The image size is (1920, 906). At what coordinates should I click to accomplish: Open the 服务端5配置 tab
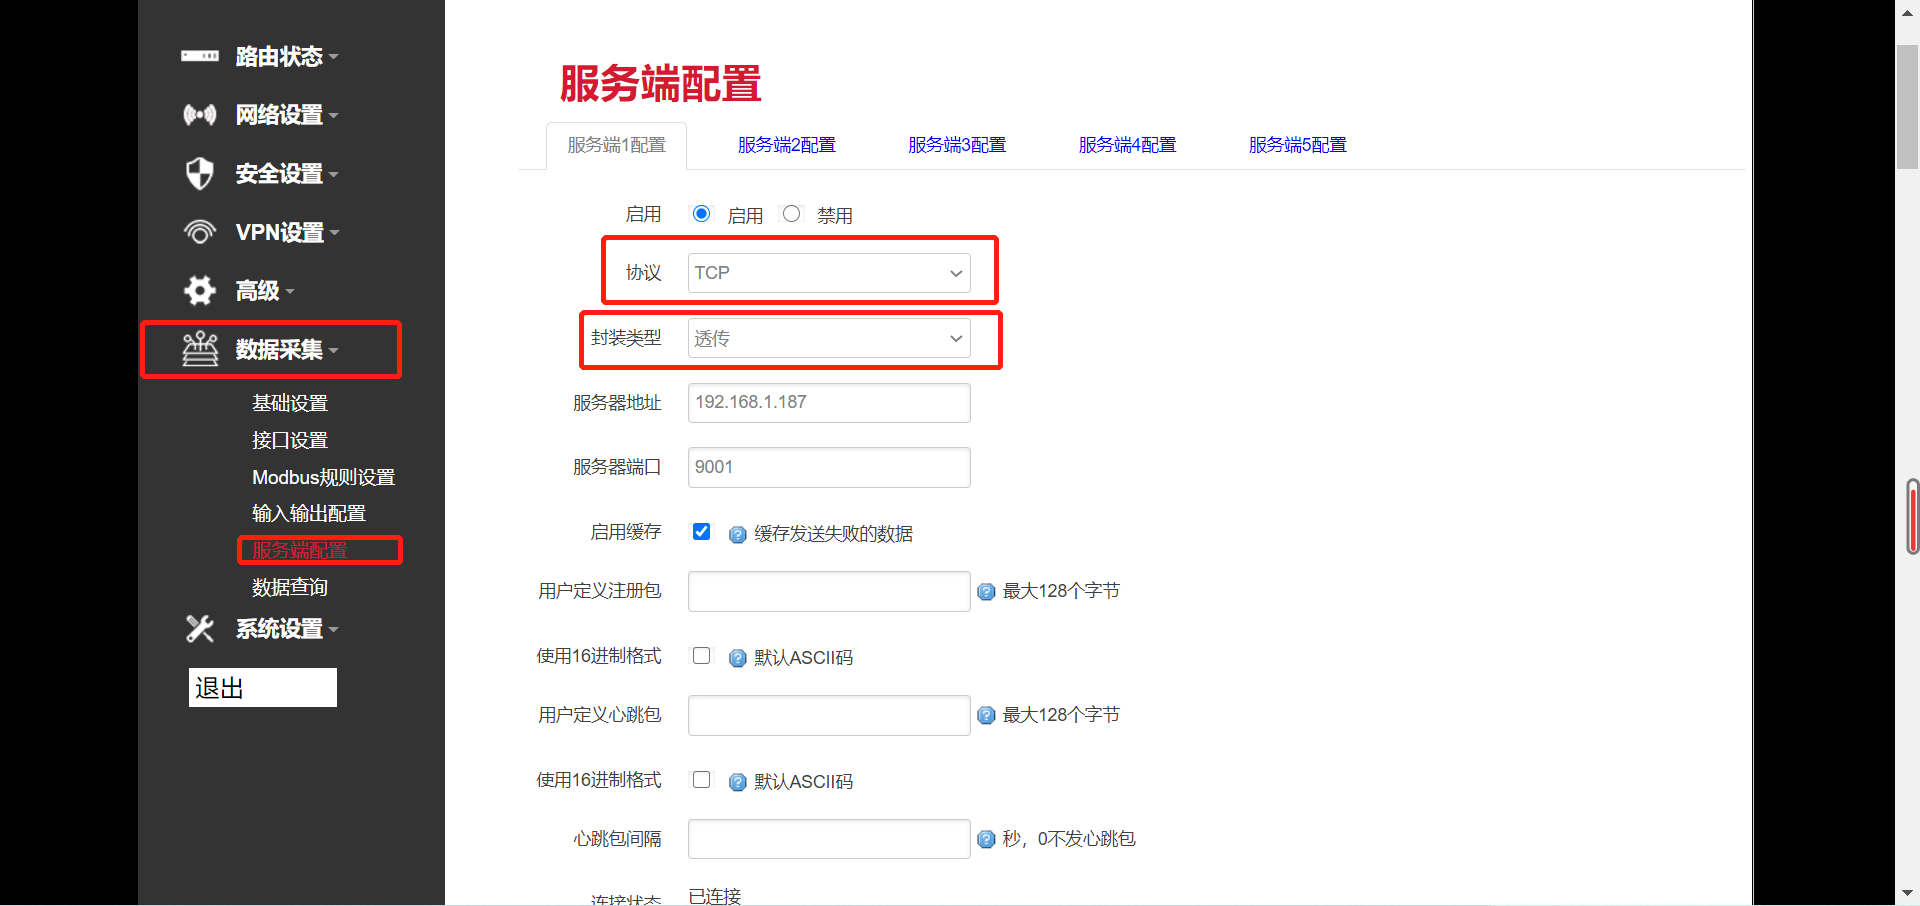[x=1297, y=144]
